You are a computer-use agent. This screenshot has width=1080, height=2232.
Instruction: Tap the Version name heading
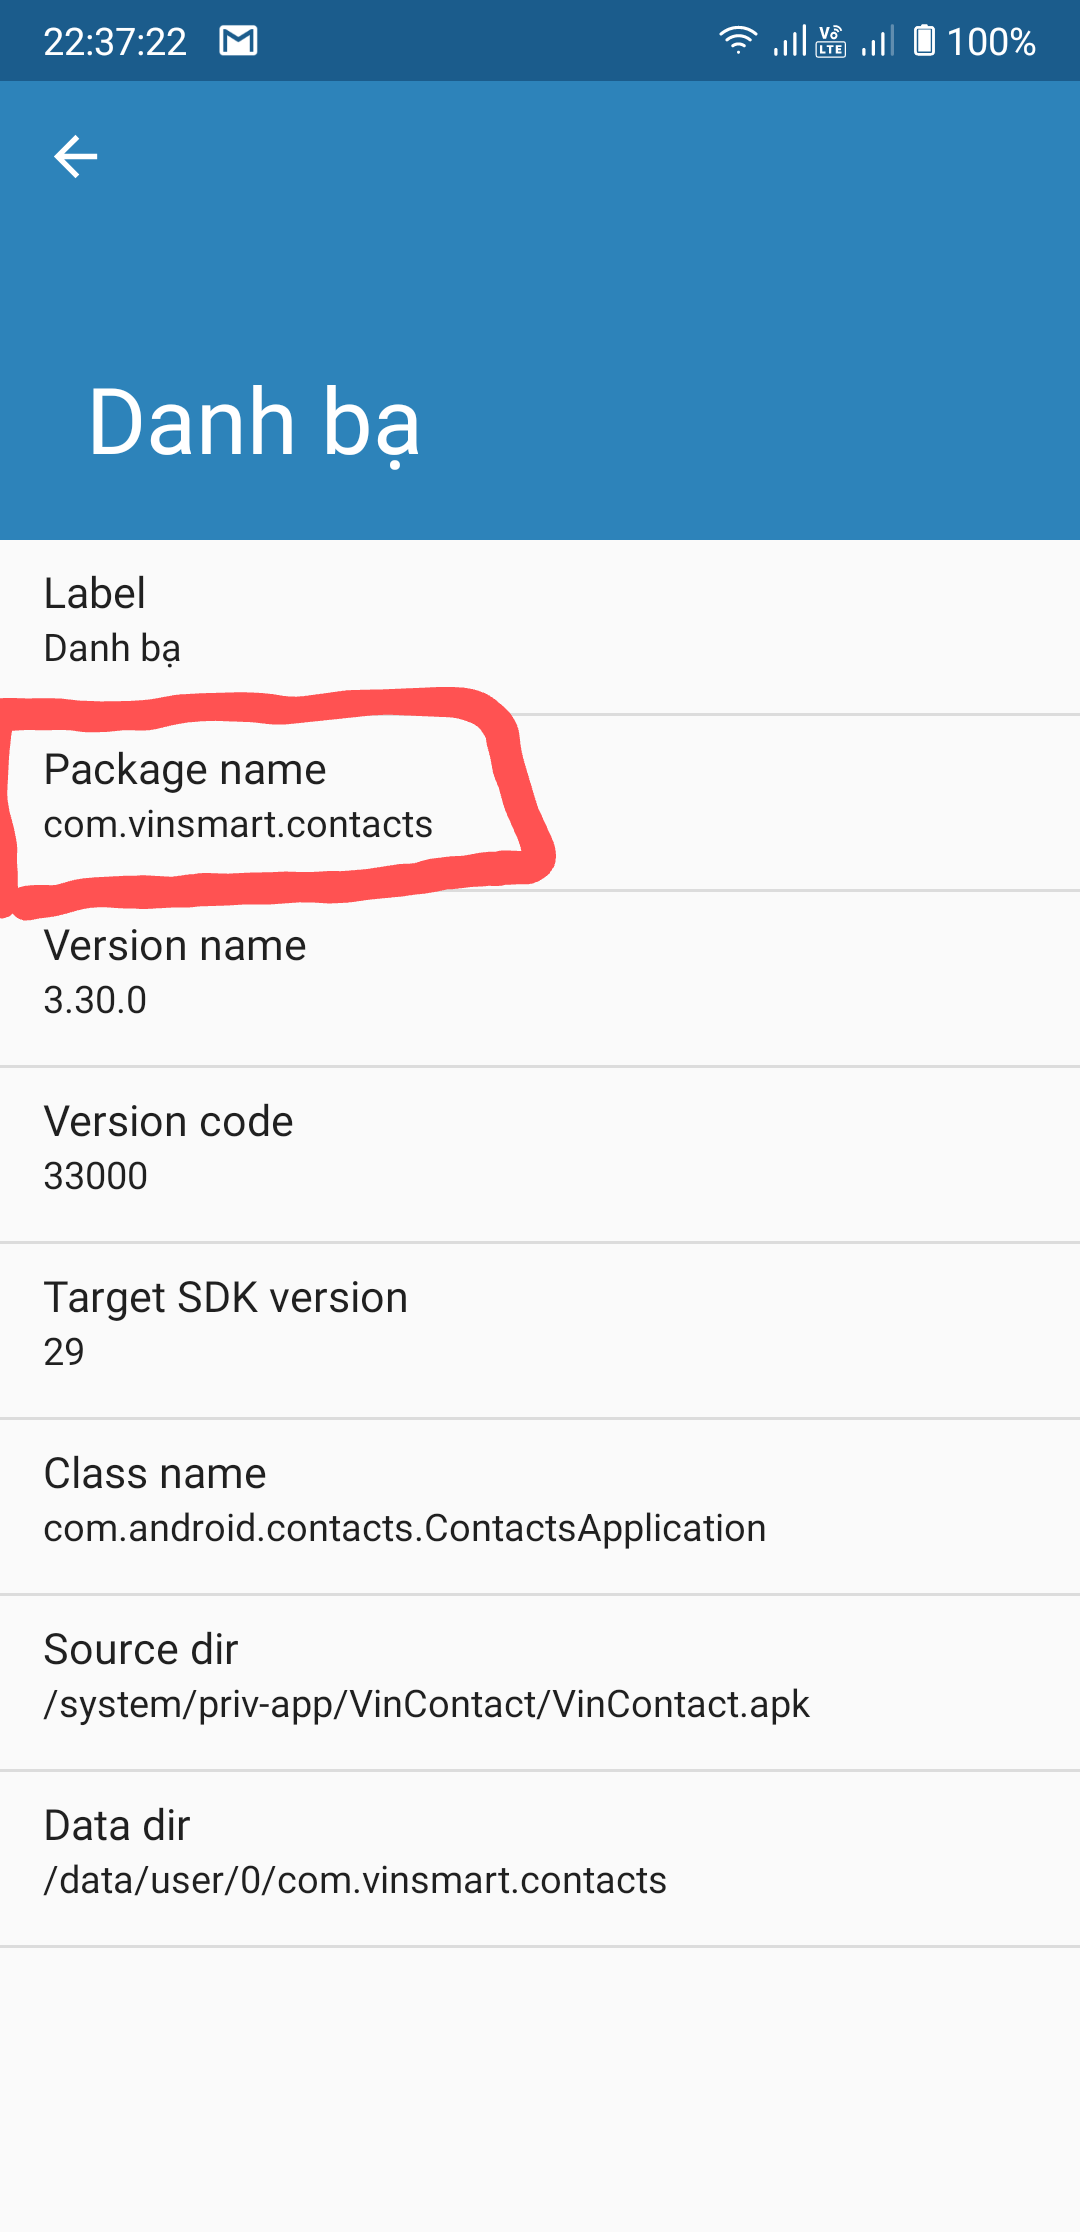pyautogui.click(x=175, y=946)
